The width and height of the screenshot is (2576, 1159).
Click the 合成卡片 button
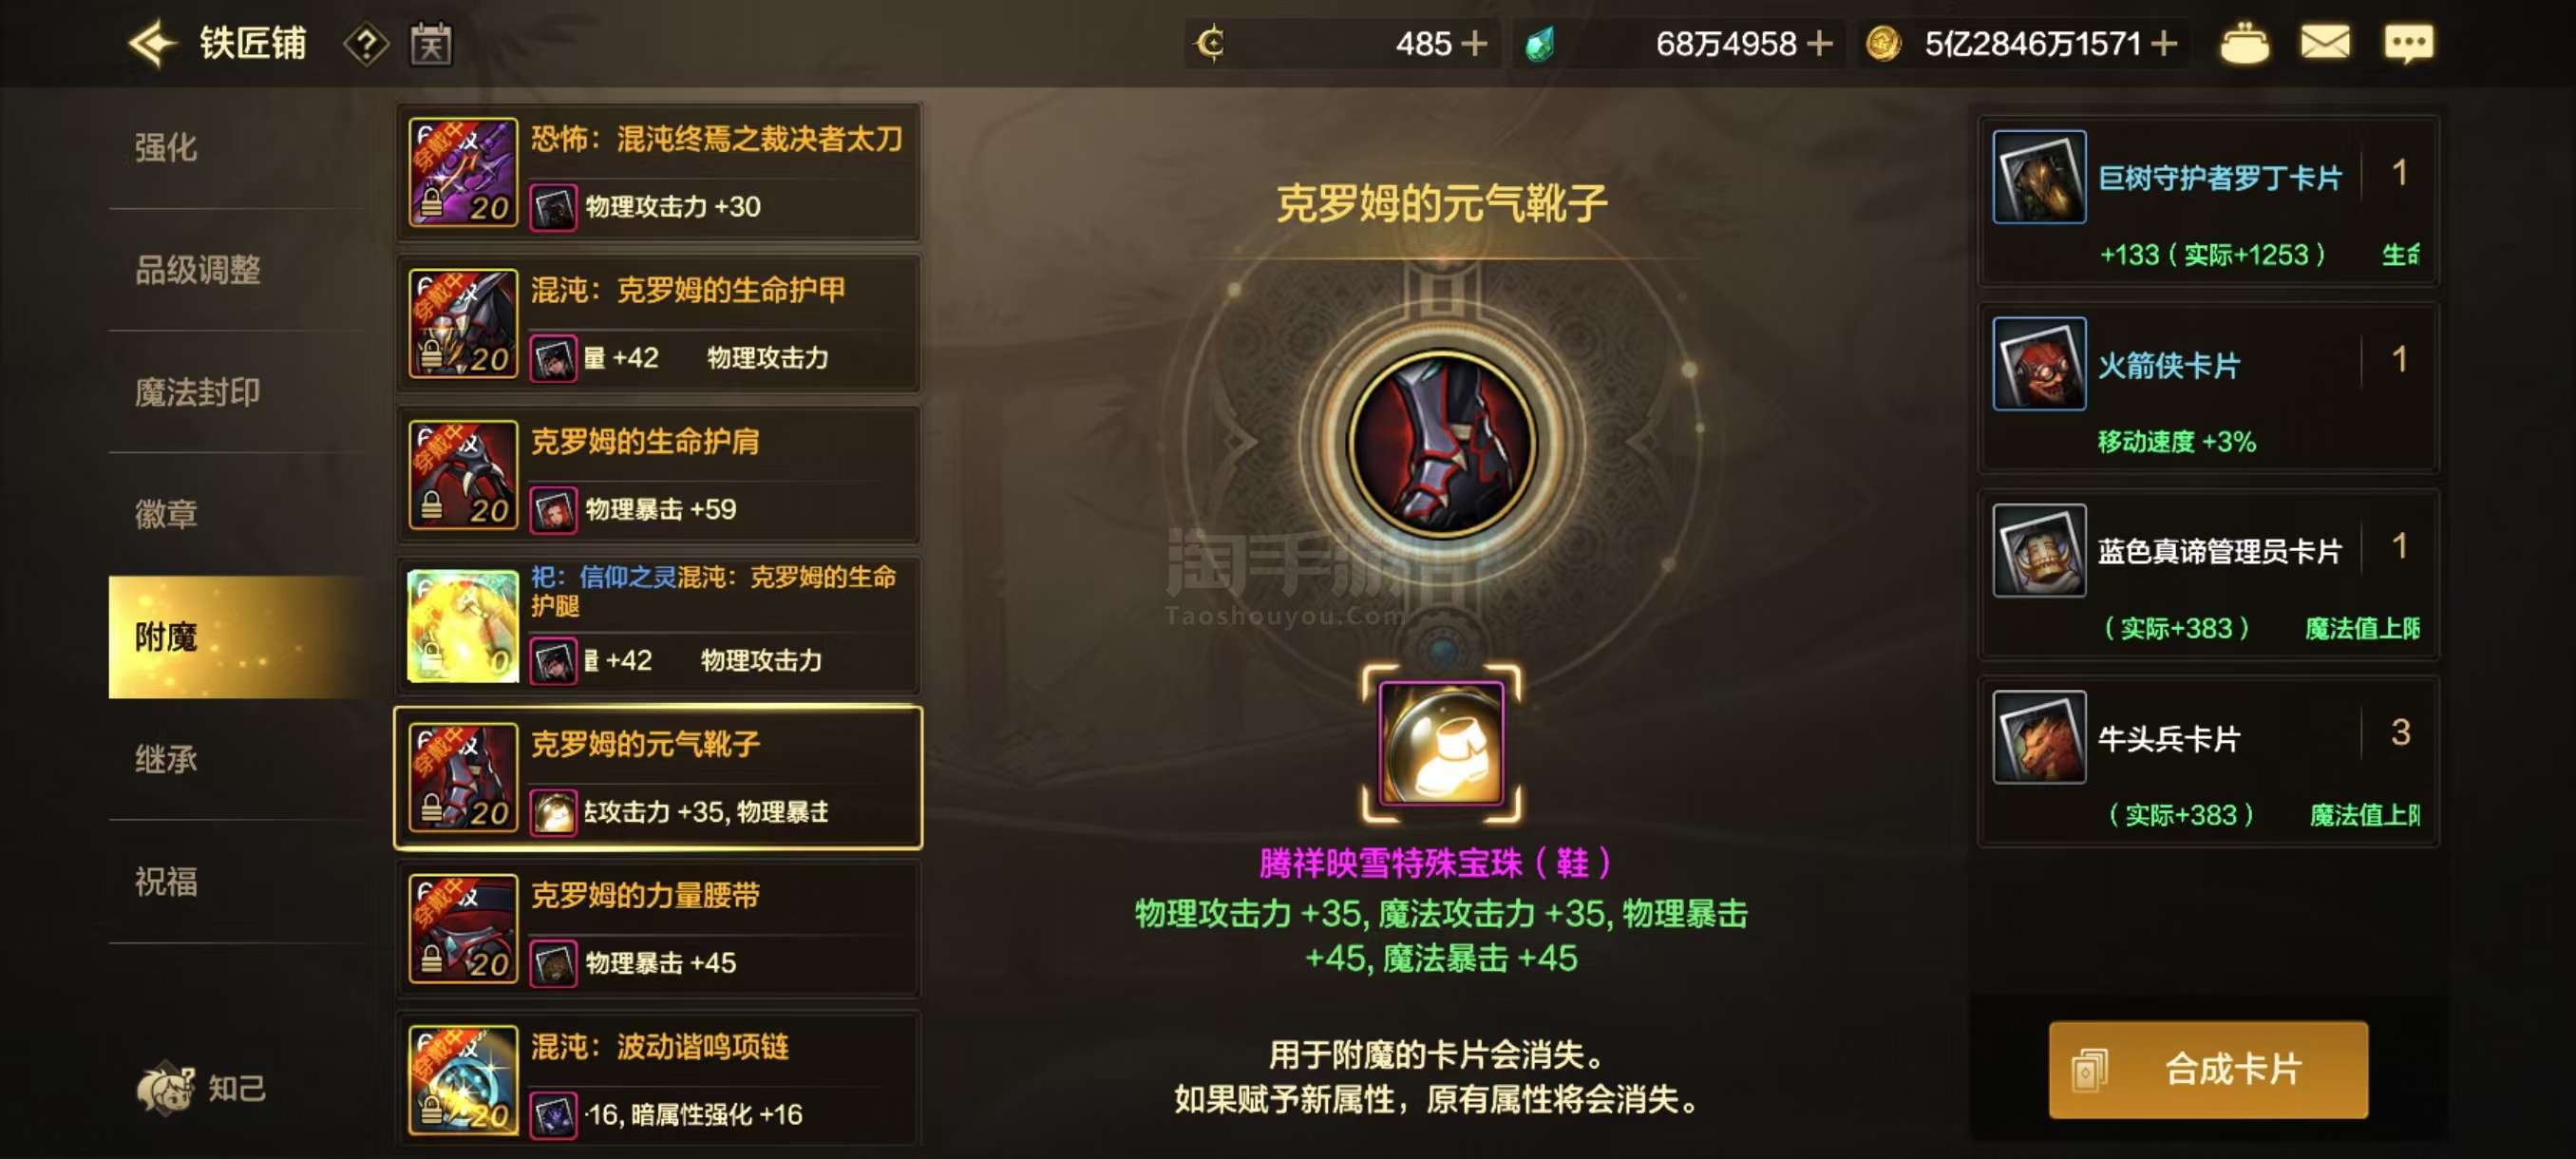pos(2207,1069)
